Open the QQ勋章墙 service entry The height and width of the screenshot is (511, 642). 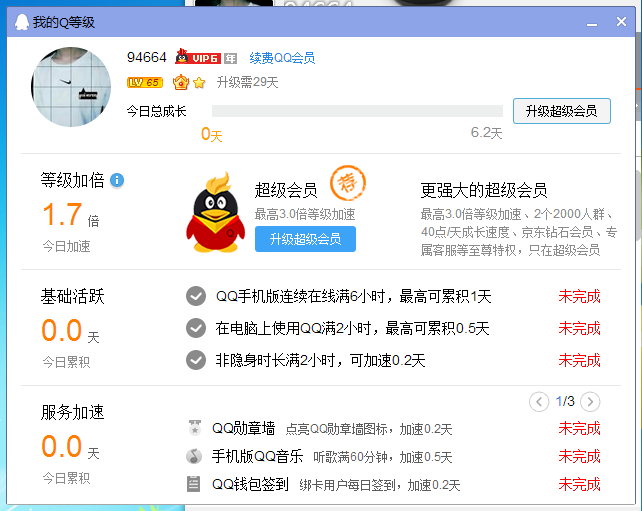243,428
